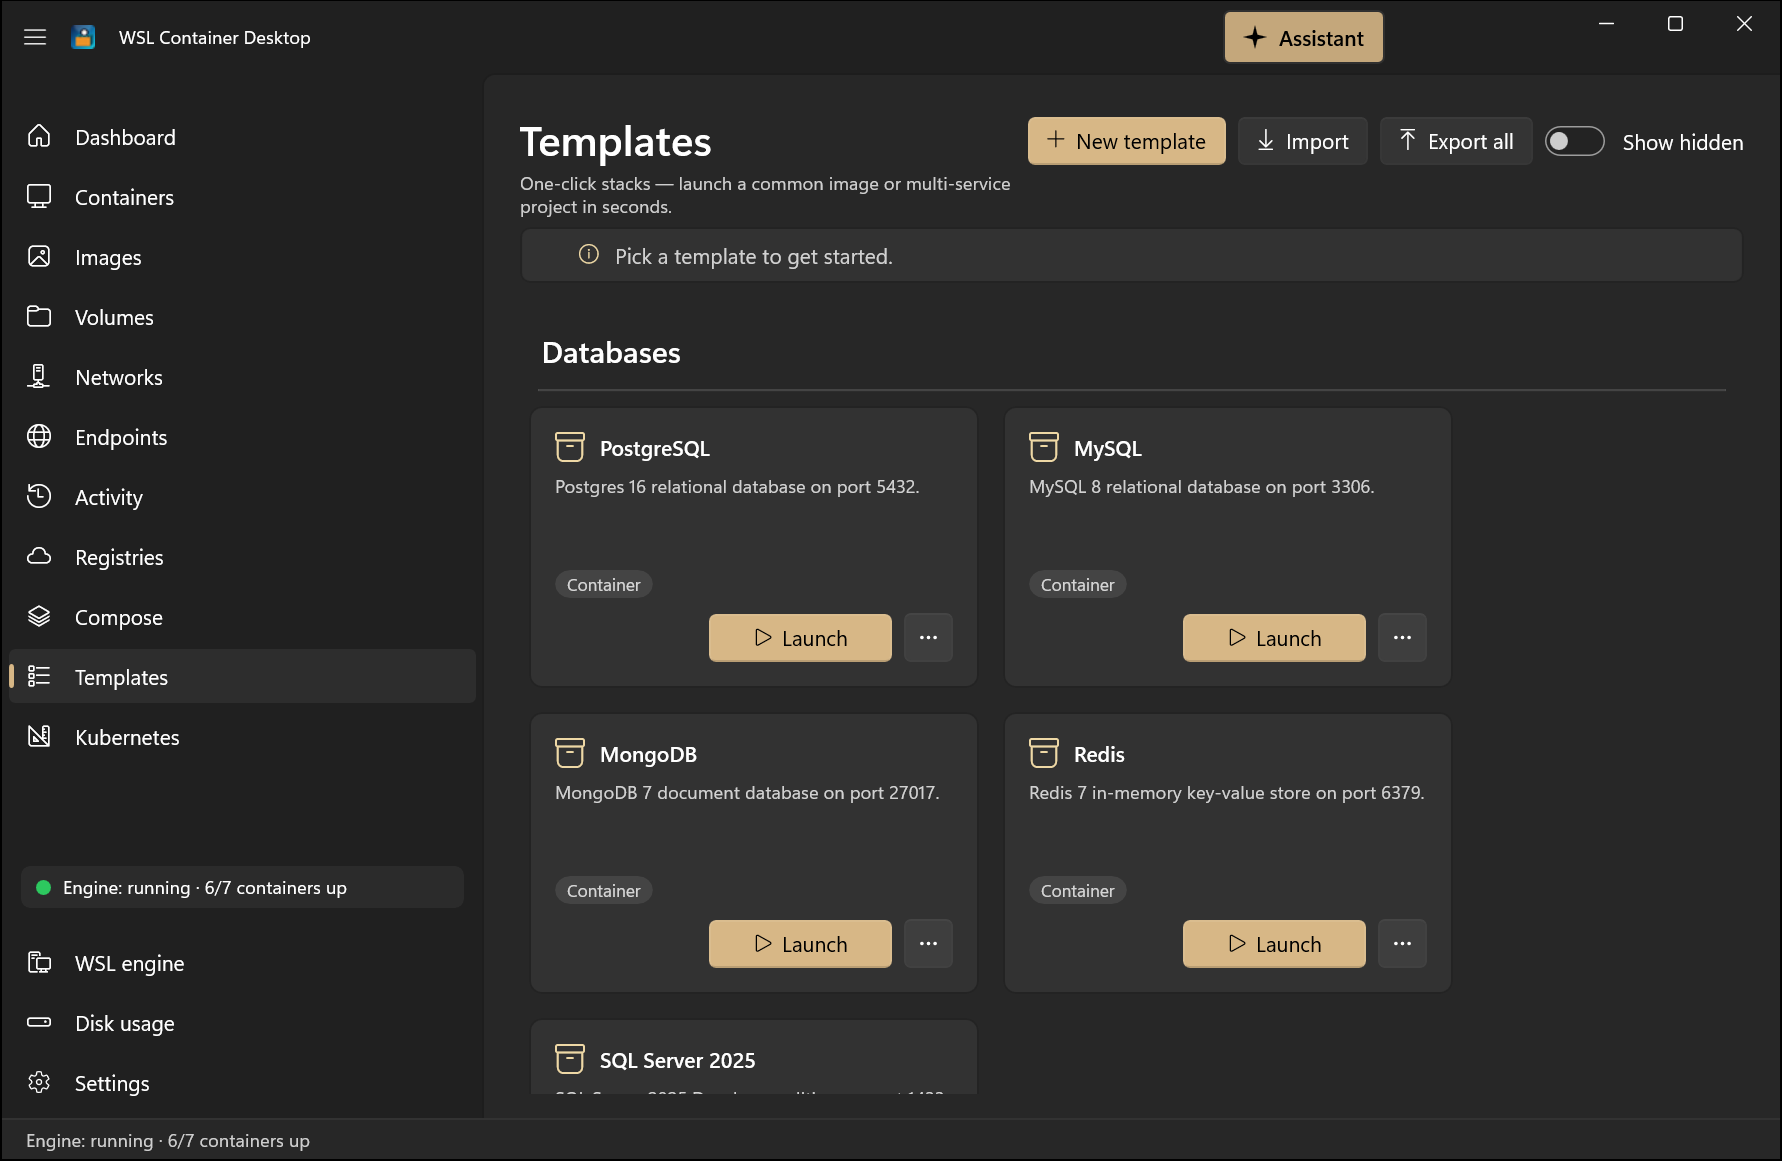Click the Import button
1782x1161 pixels.
tap(1302, 141)
